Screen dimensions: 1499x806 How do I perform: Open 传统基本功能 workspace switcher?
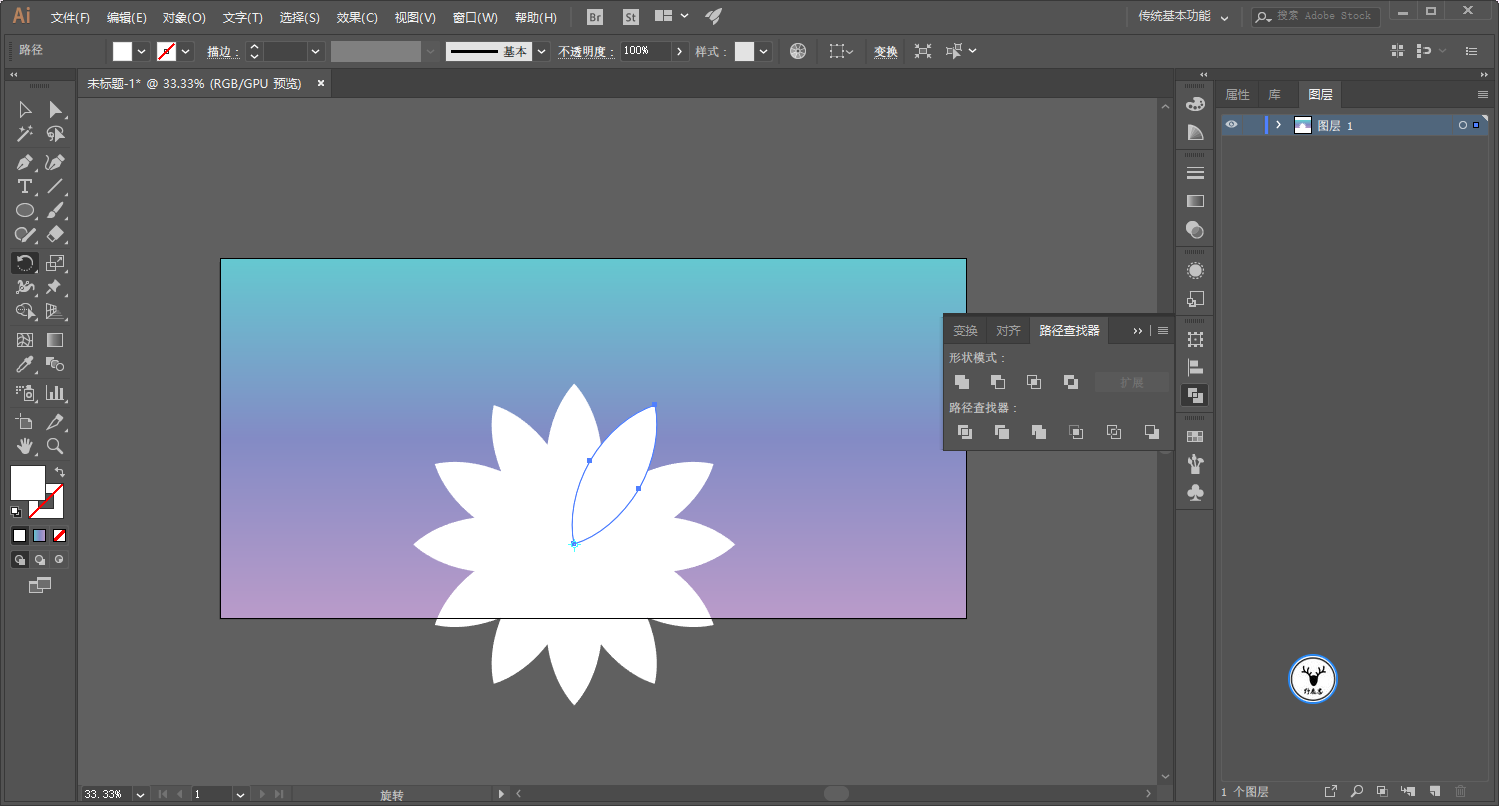1183,17
